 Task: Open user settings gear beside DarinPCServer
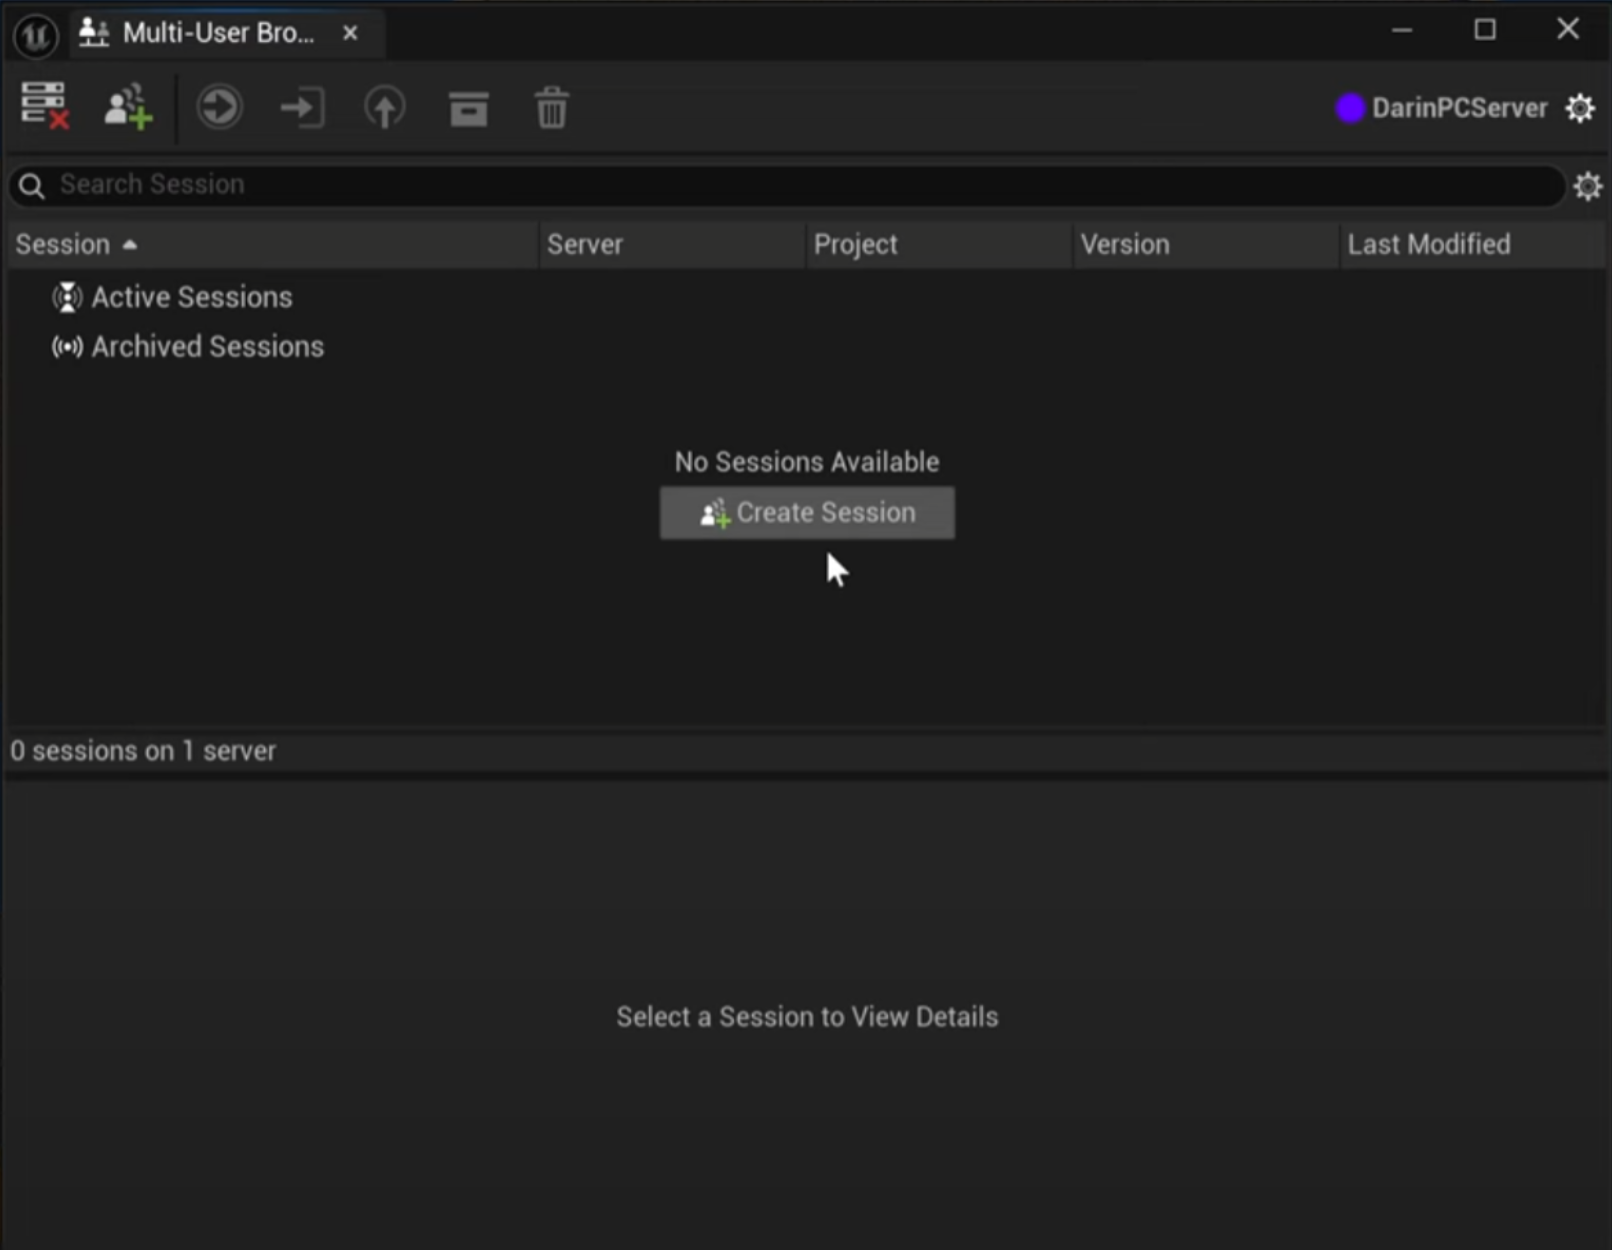coord(1580,108)
